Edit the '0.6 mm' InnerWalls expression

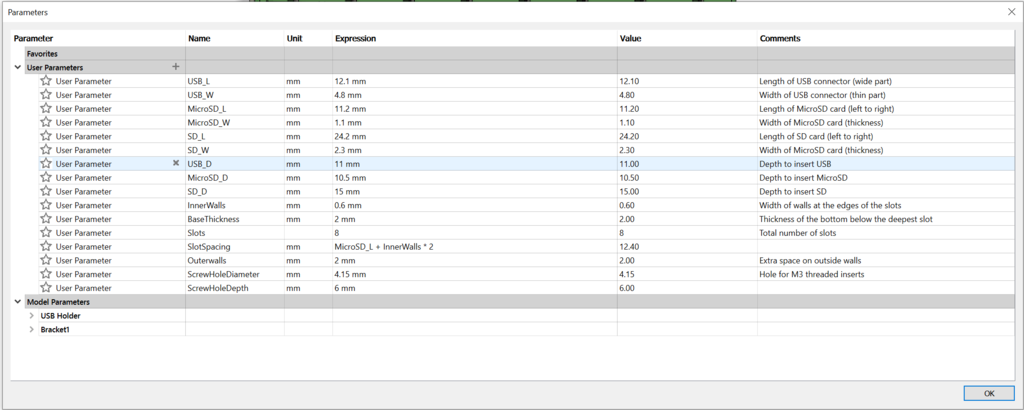[475, 205]
